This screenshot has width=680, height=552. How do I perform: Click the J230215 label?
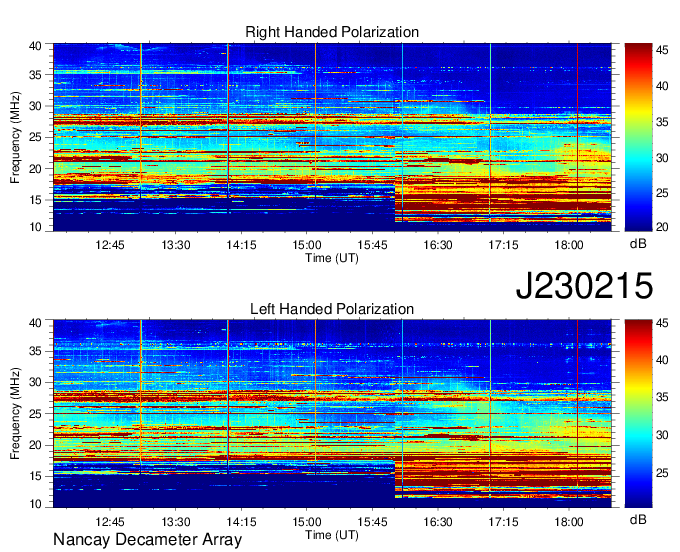click(x=584, y=286)
